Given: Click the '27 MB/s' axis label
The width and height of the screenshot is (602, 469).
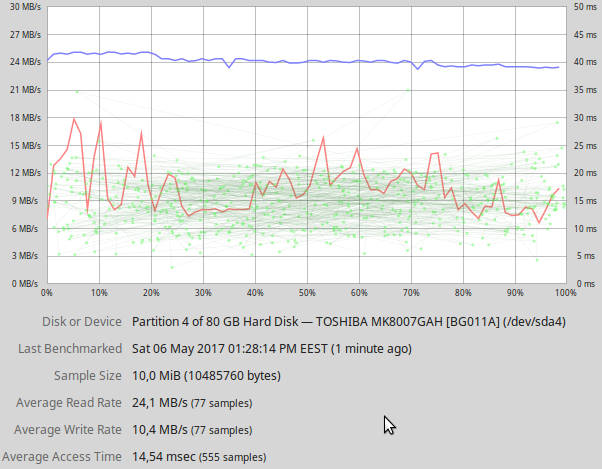Looking at the screenshot, I should click(25, 35).
